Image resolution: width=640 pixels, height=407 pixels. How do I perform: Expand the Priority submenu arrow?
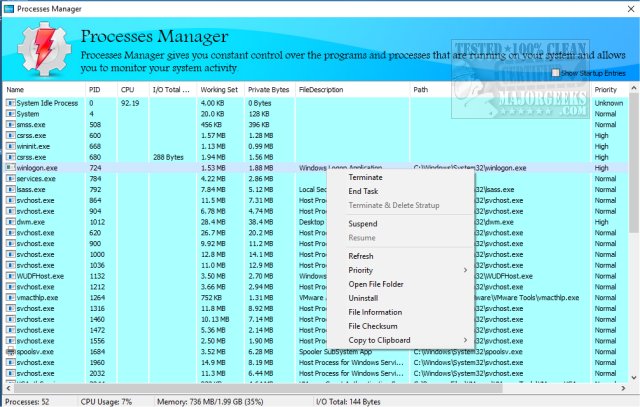pyautogui.click(x=465, y=270)
